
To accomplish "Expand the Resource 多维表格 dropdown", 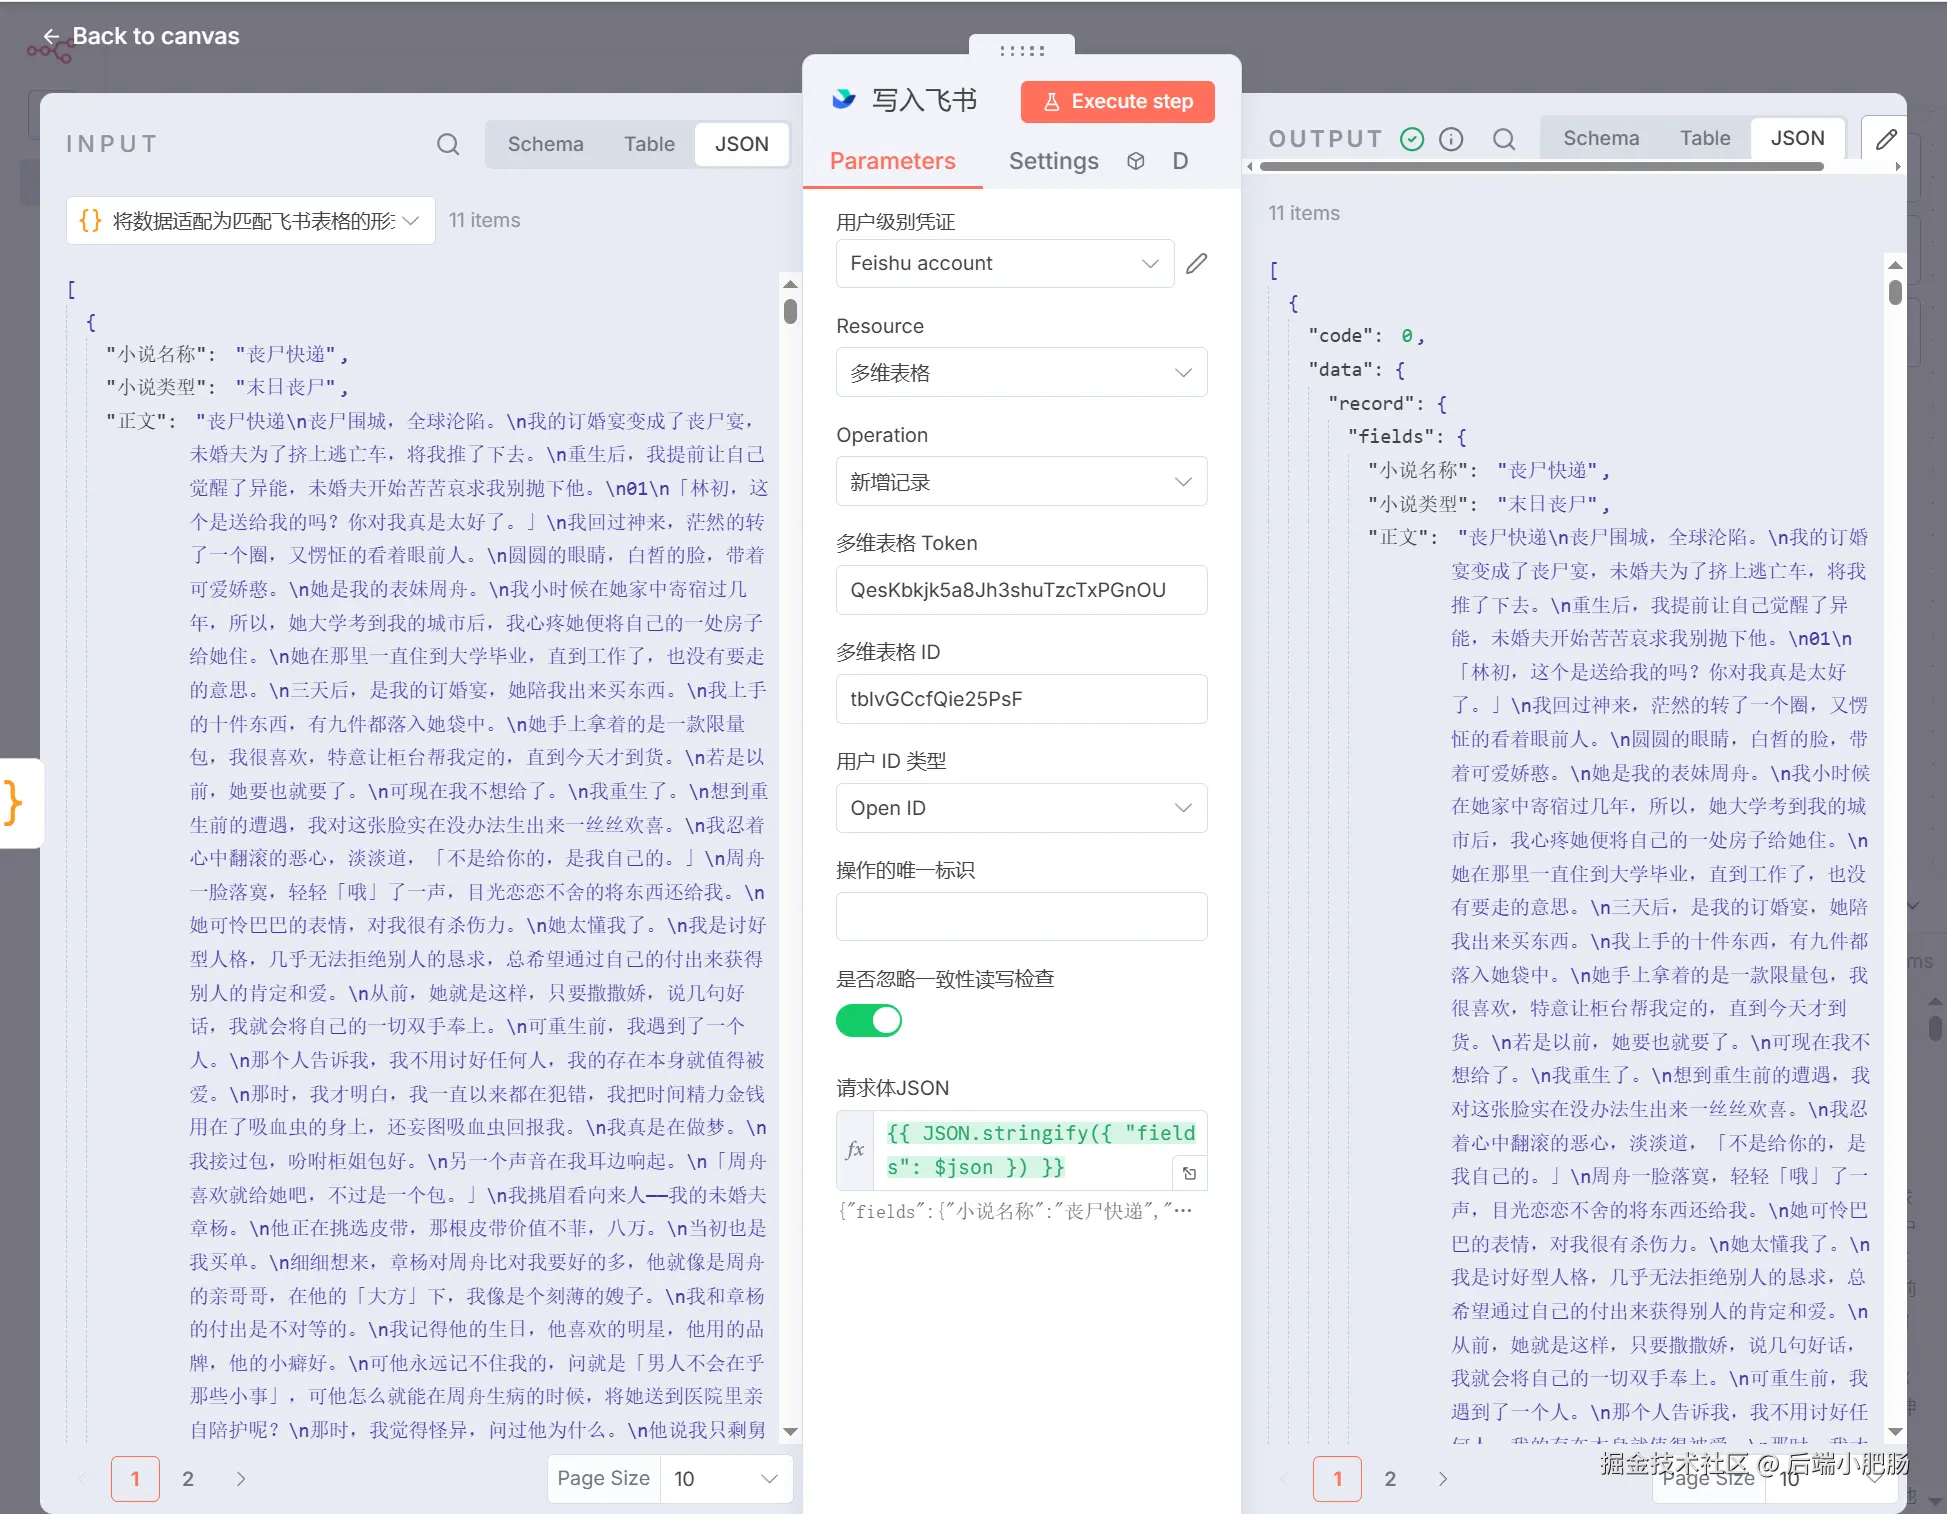I will 1020,372.
